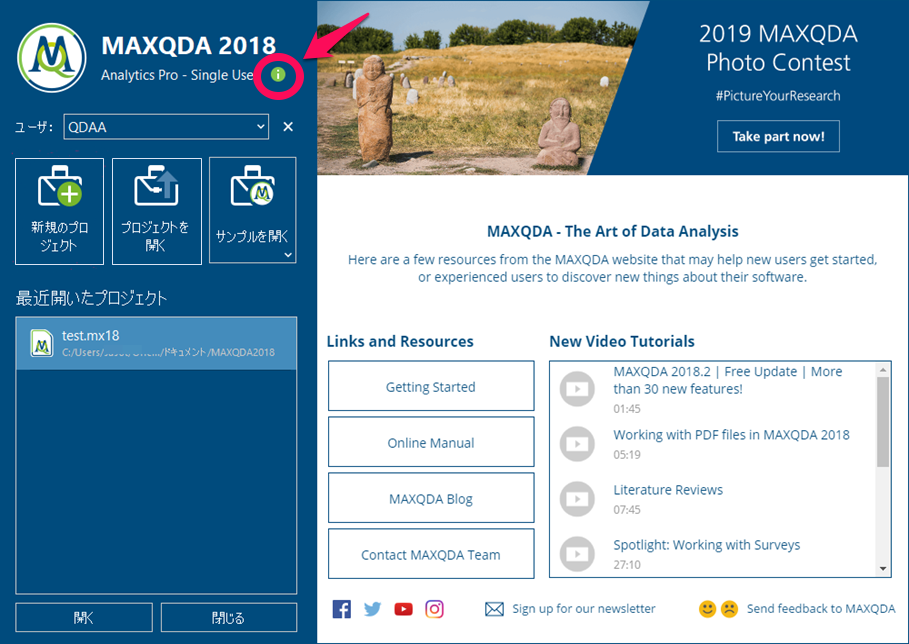Open the YouTube icon
The width and height of the screenshot is (909, 644).
(x=403, y=609)
